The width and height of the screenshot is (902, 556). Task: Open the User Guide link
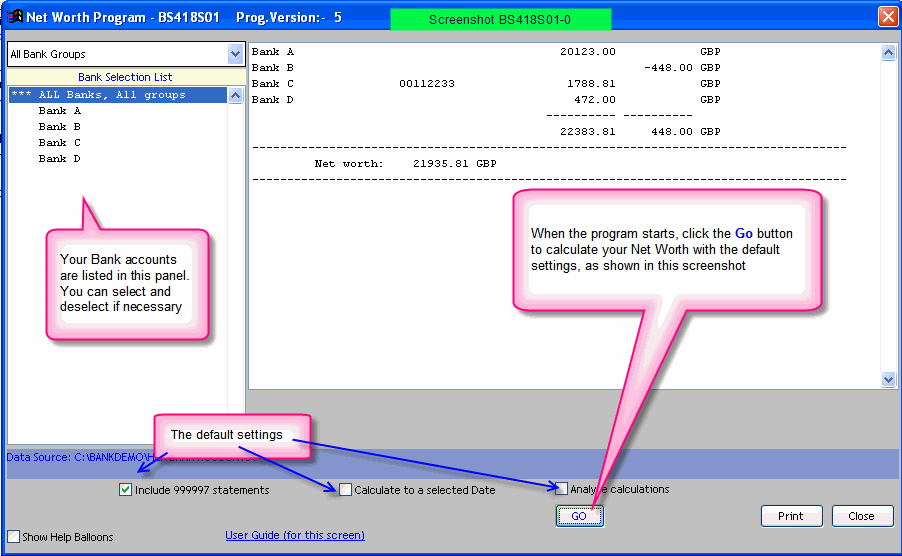(x=295, y=535)
